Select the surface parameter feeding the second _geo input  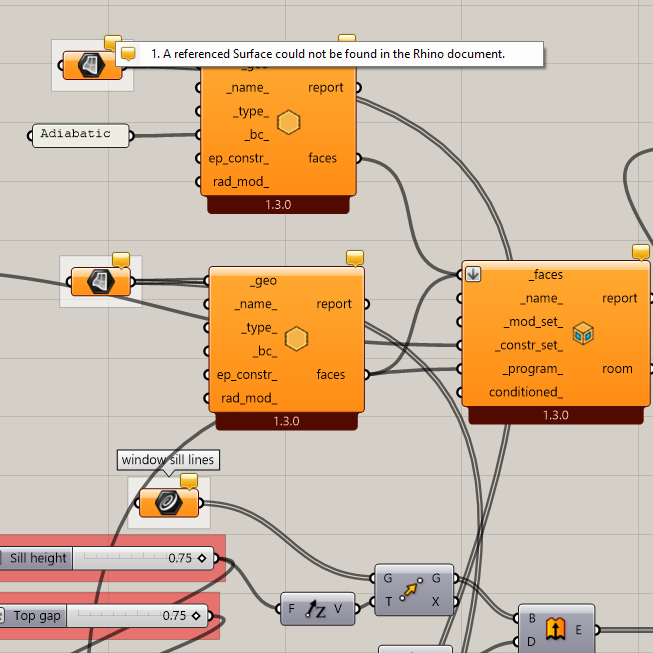[x=100, y=282]
